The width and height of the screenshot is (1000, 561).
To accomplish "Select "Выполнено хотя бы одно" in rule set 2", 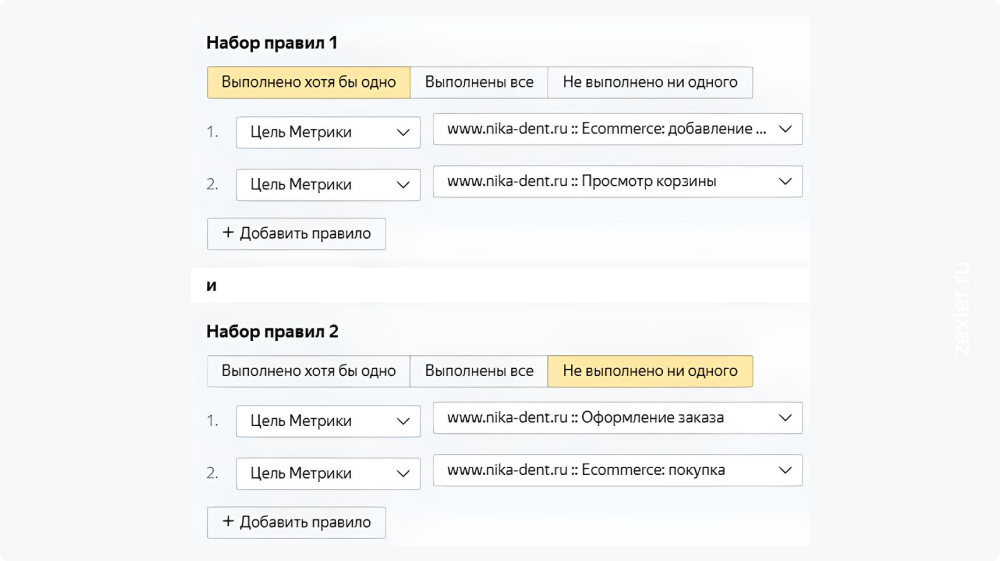I will point(308,371).
